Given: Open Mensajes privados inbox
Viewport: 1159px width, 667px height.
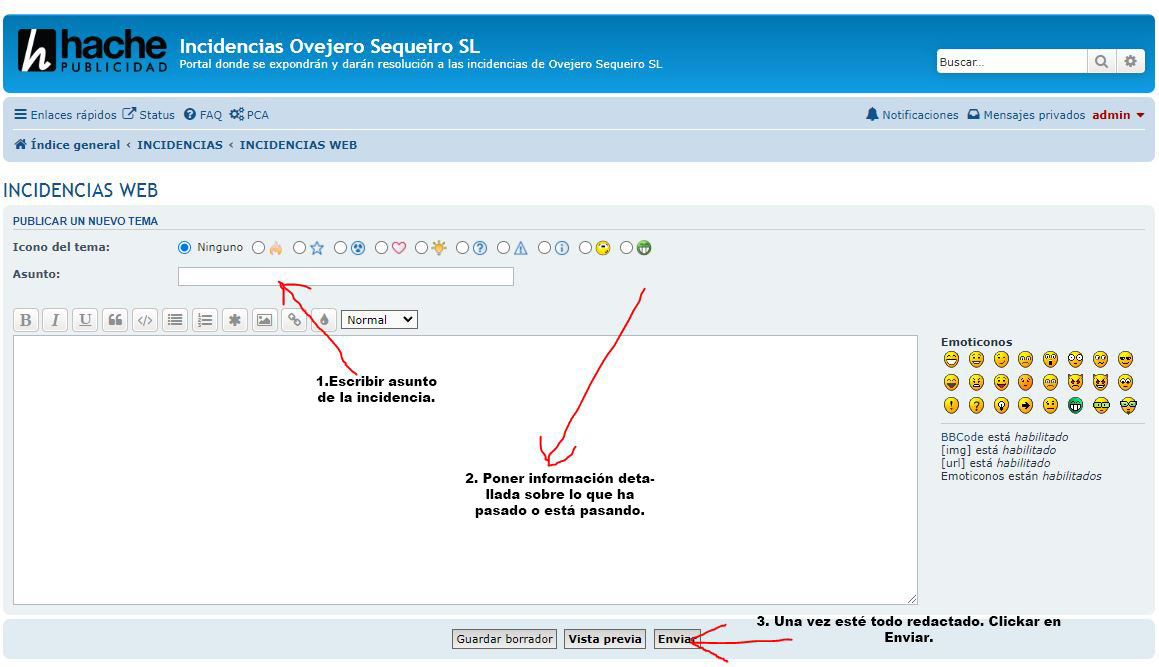Looking at the screenshot, I should (x=1027, y=115).
